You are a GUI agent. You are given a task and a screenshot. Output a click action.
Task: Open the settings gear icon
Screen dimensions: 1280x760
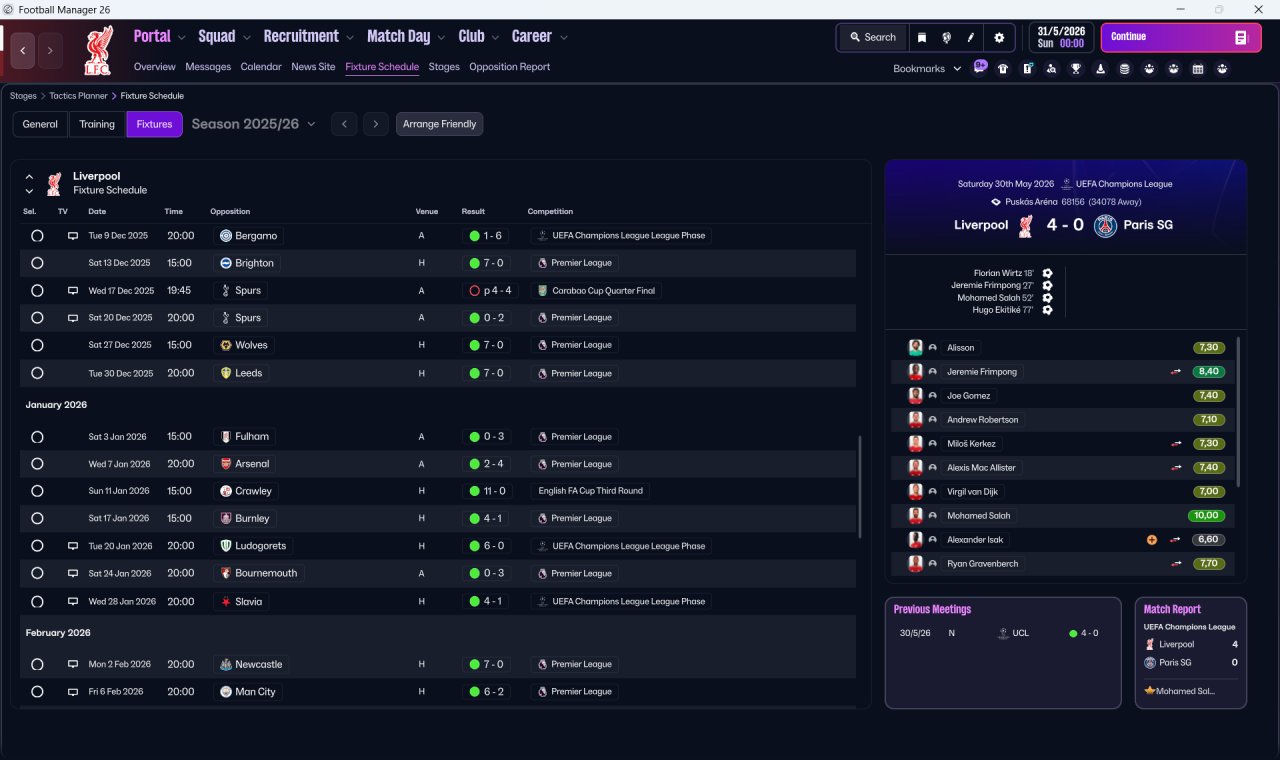tap(999, 37)
